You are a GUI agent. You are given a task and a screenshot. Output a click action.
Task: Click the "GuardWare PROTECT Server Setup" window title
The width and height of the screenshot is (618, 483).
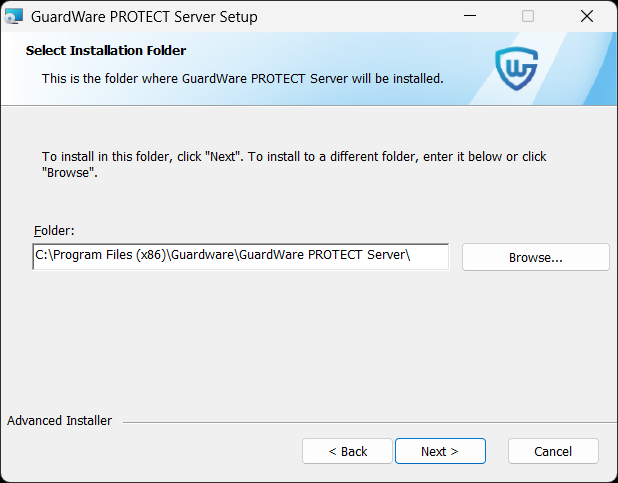point(145,16)
